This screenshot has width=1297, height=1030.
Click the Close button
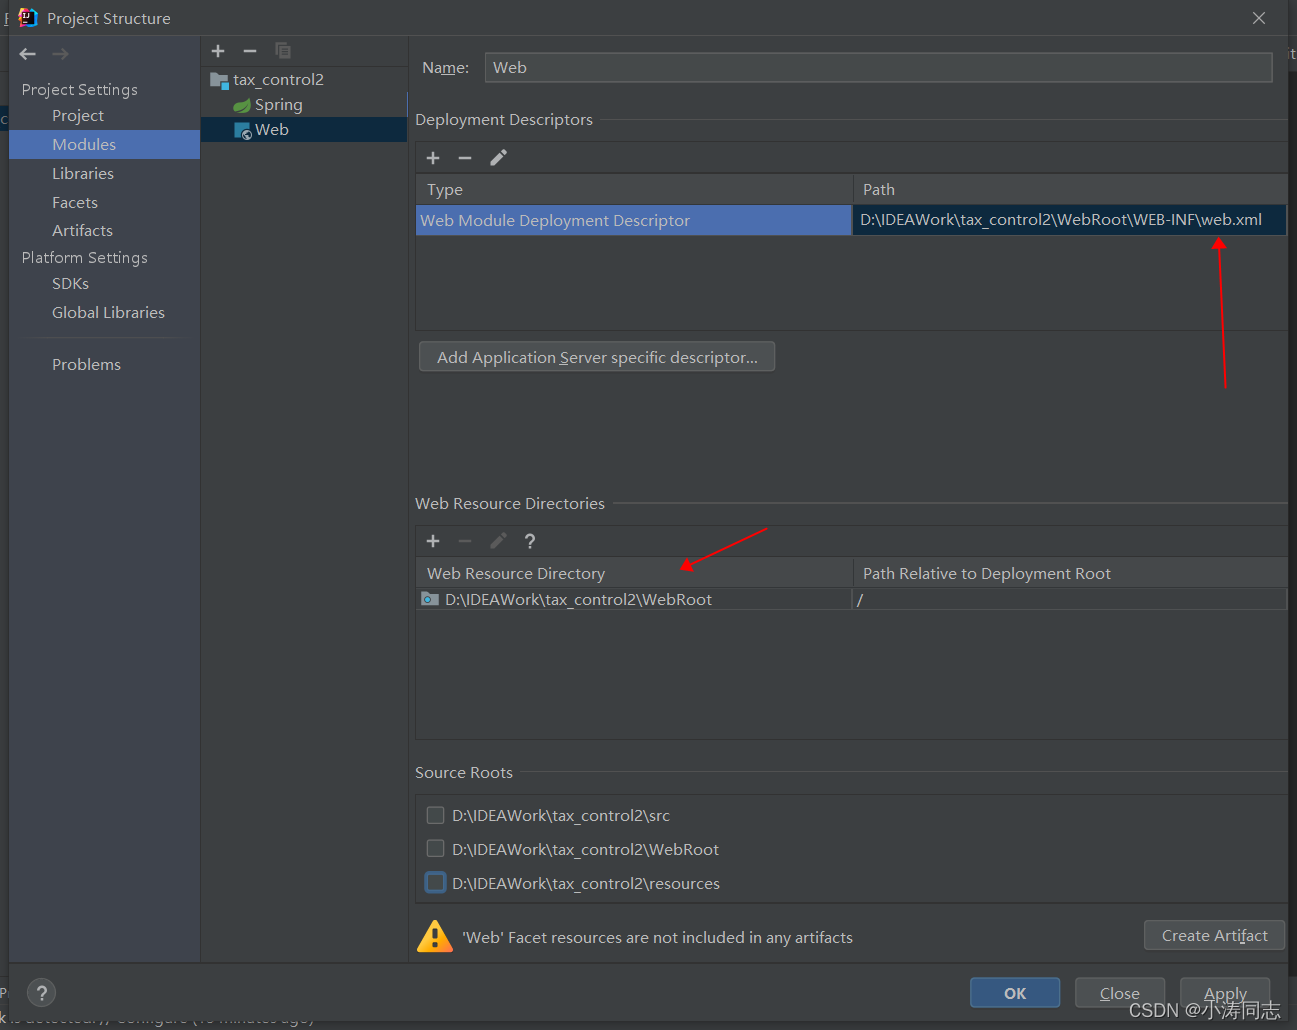1120,993
